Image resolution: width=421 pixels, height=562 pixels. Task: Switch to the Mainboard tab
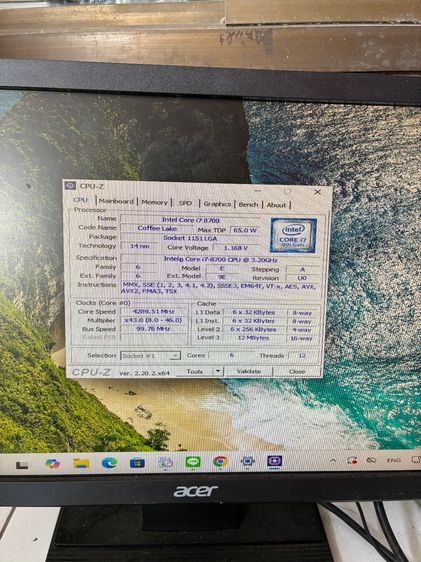click(116, 201)
